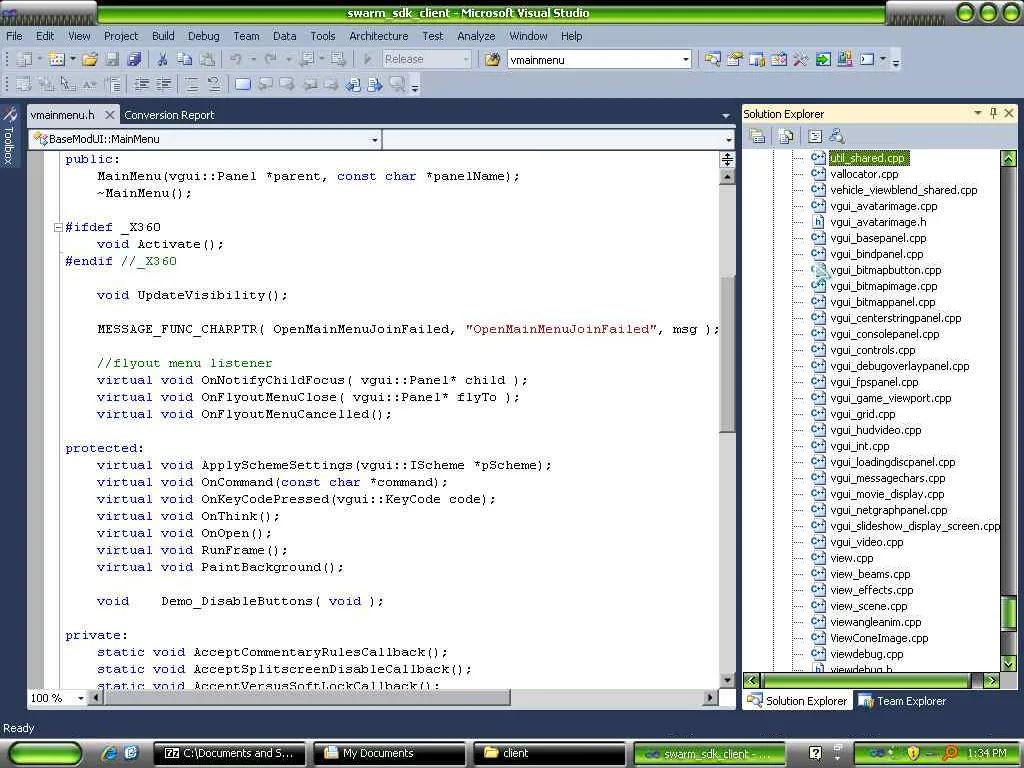Screen dimensions: 1024x768
Task: Open the Debug menu
Action: pyautogui.click(x=204, y=36)
